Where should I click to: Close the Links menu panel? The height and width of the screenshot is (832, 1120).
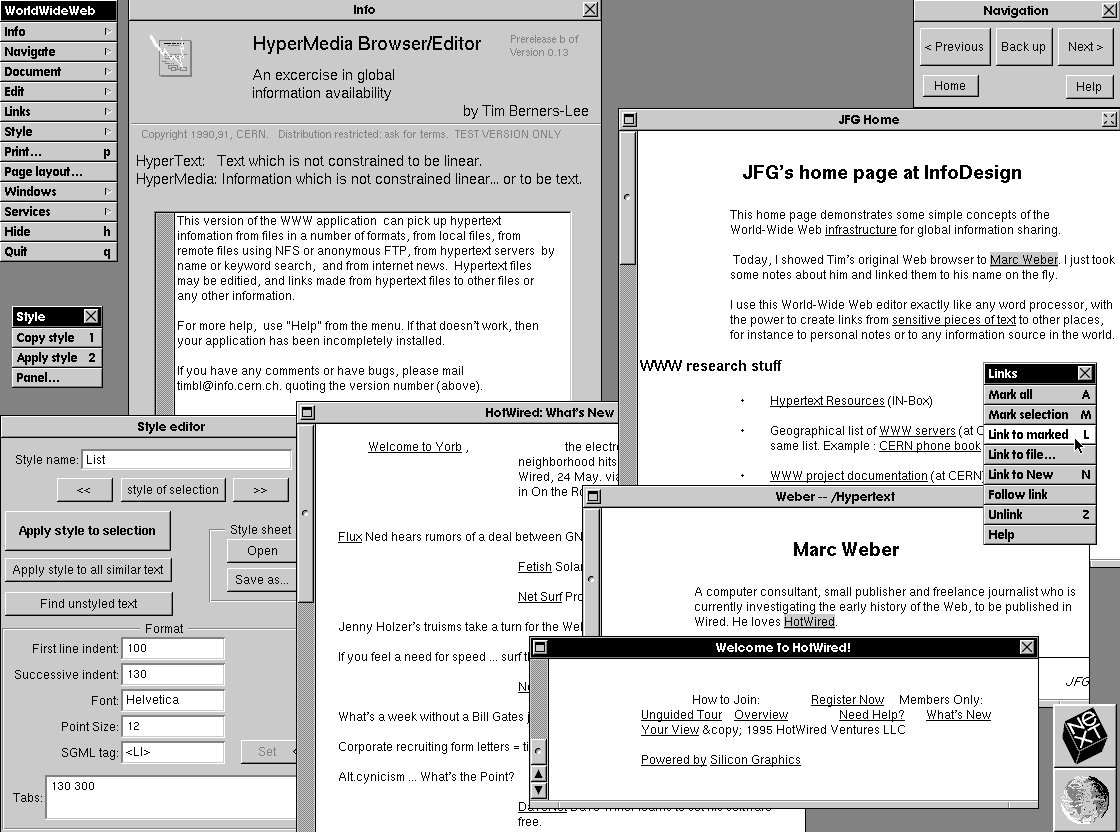(x=1084, y=373)
